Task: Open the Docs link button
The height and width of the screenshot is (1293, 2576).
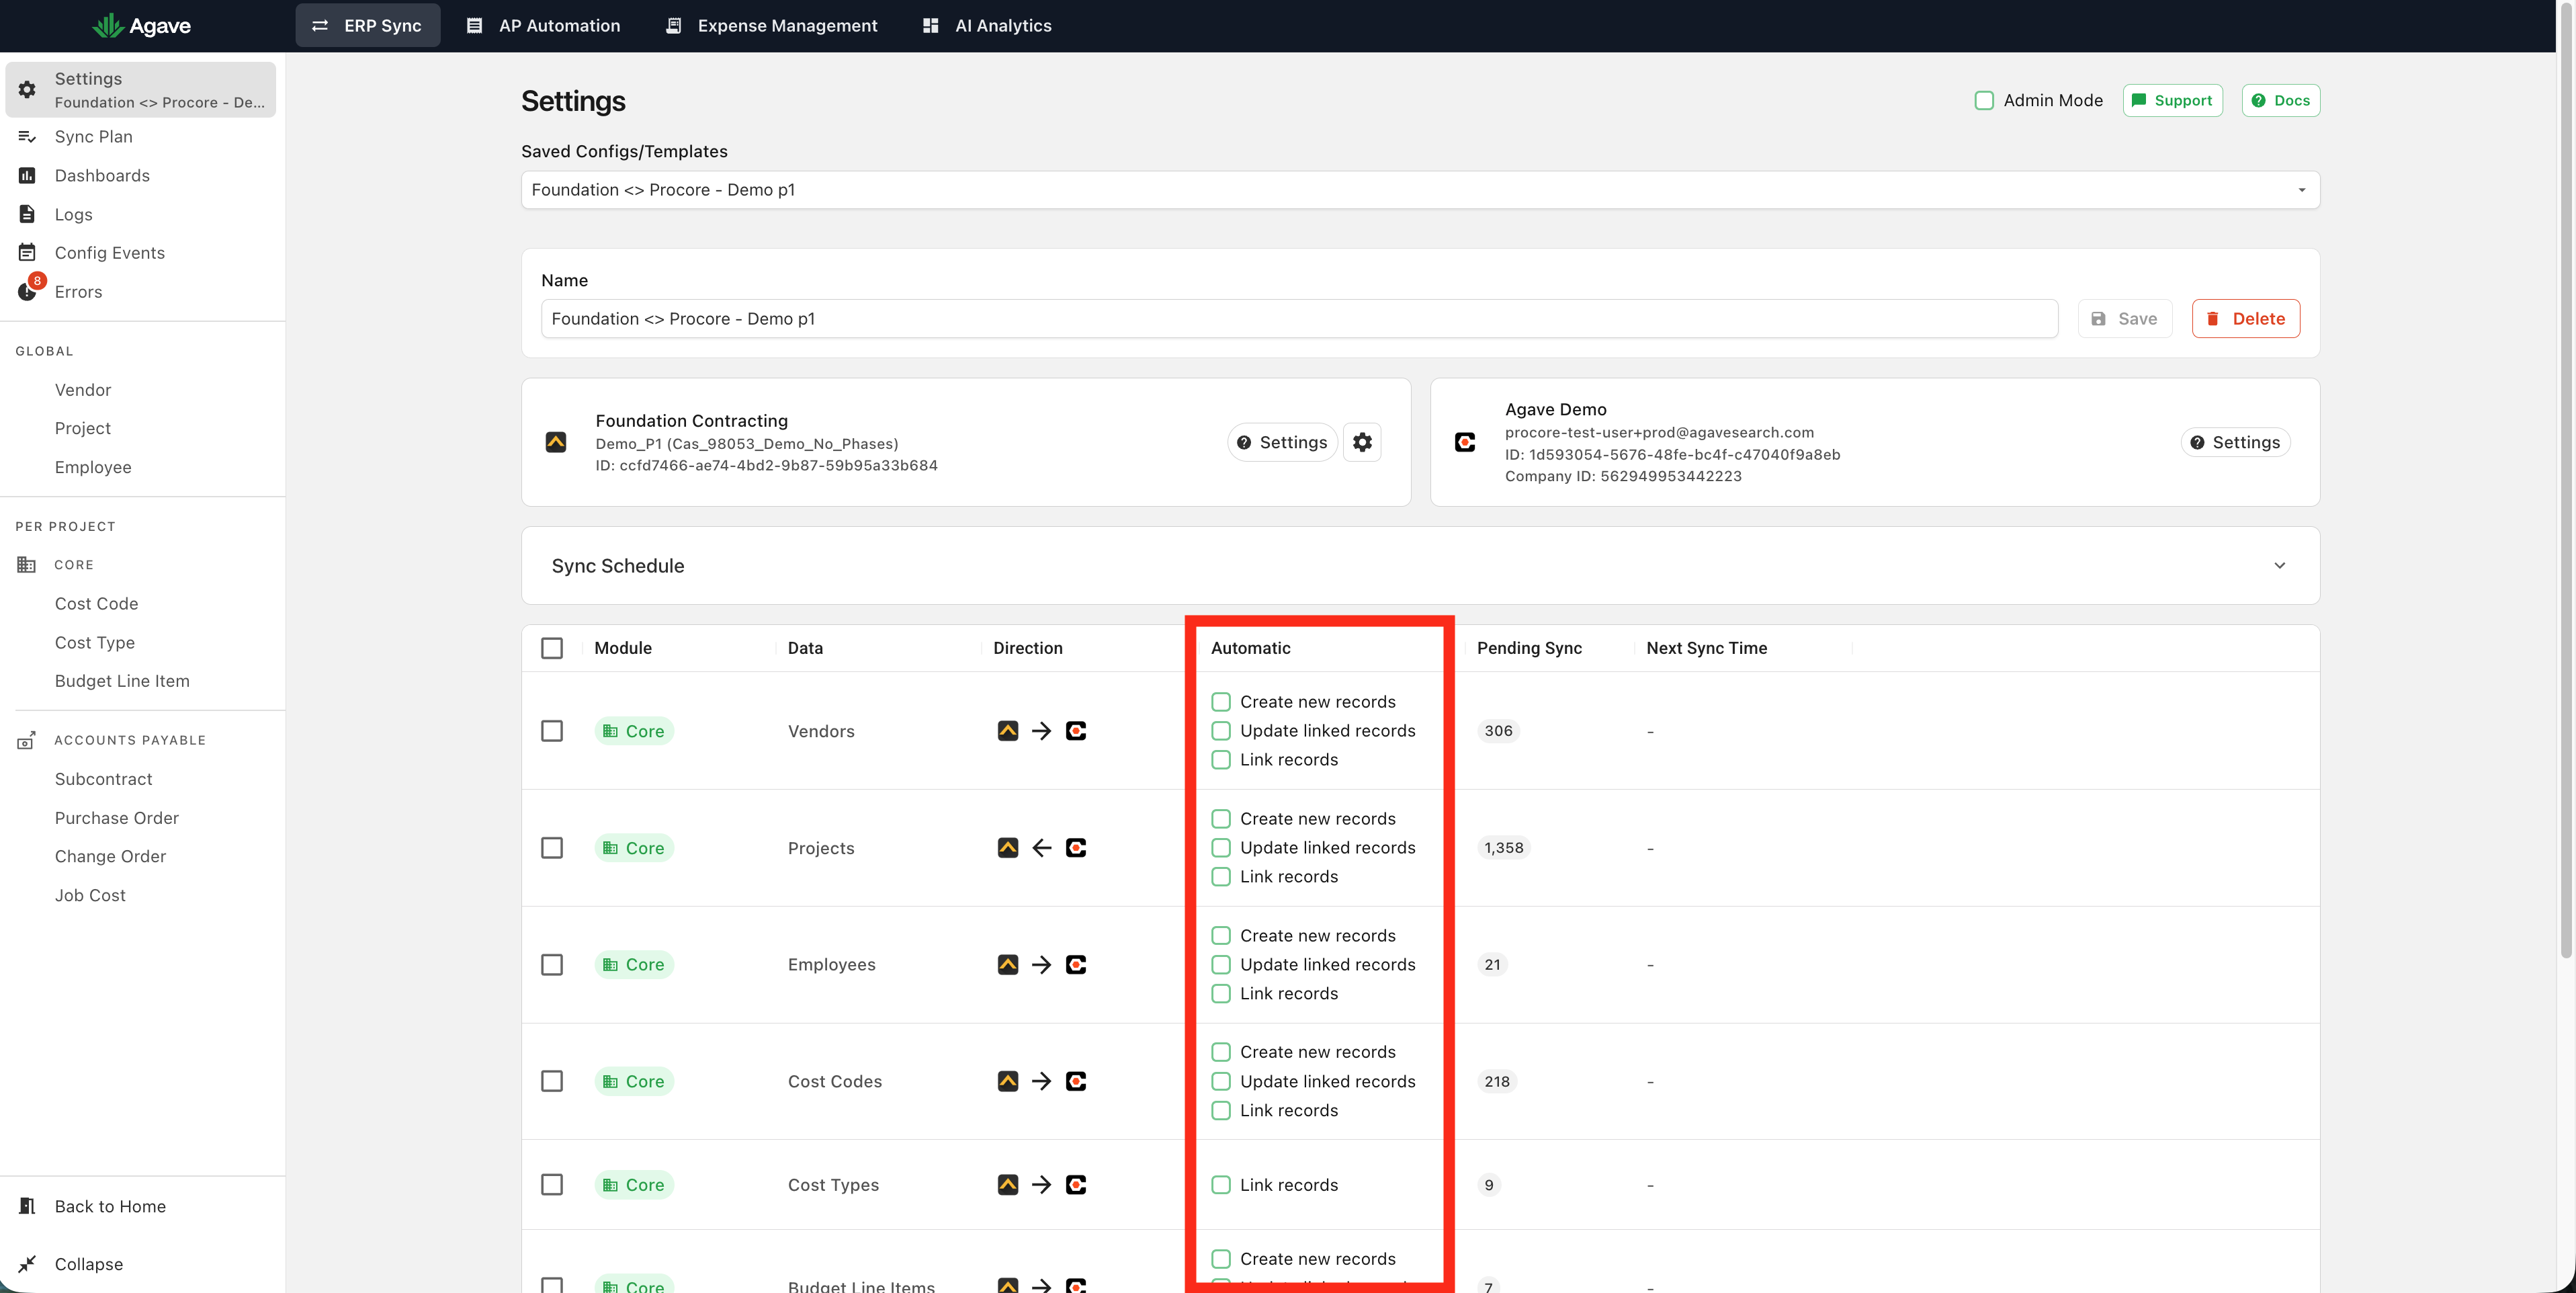Action: coord(2280,100)
